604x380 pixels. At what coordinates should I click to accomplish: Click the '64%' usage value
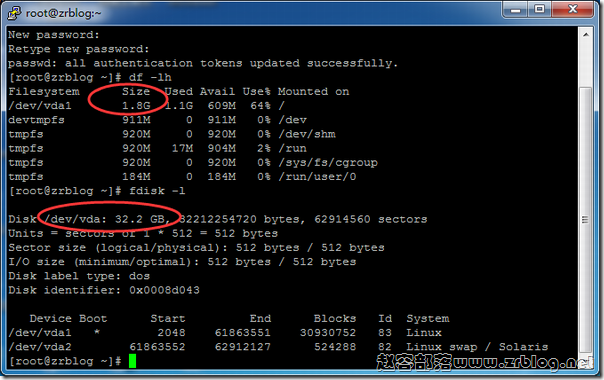click(260, 106)
